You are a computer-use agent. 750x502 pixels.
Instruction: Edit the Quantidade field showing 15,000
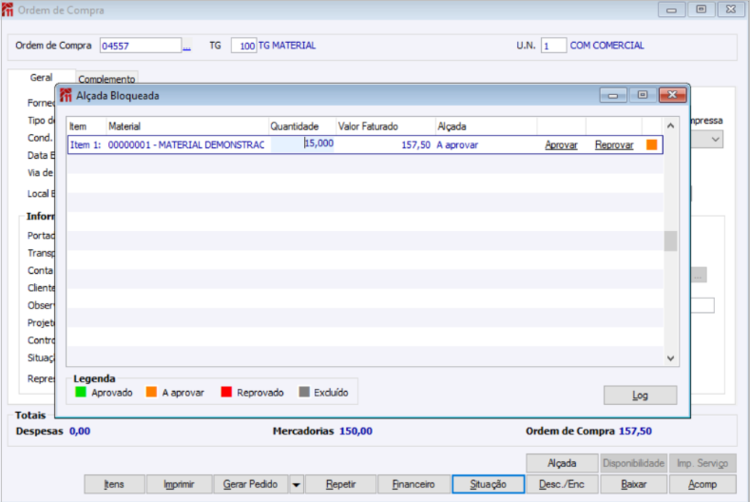pos(303,144)
